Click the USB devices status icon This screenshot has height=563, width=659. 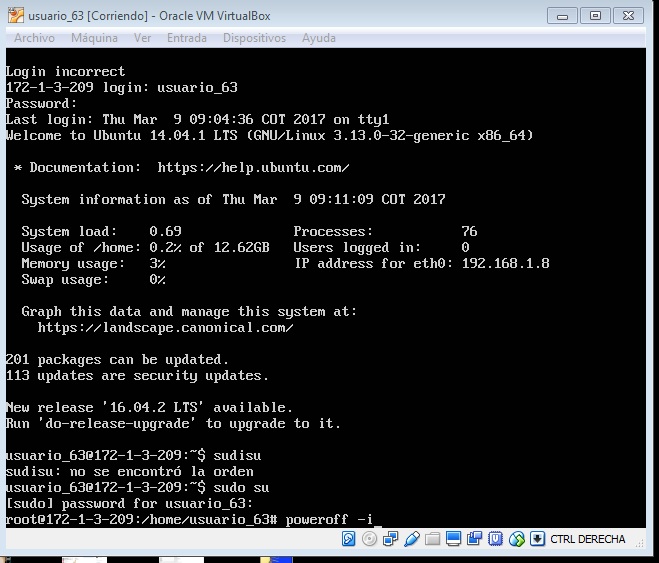point(412,539)
